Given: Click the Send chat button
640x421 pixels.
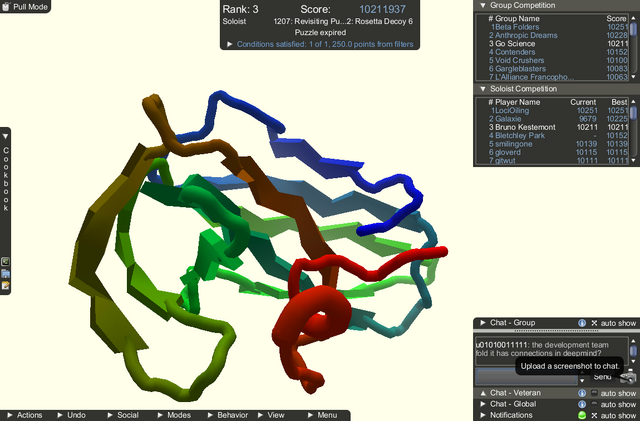Looking at the screenshot, I should pos(602,377).
